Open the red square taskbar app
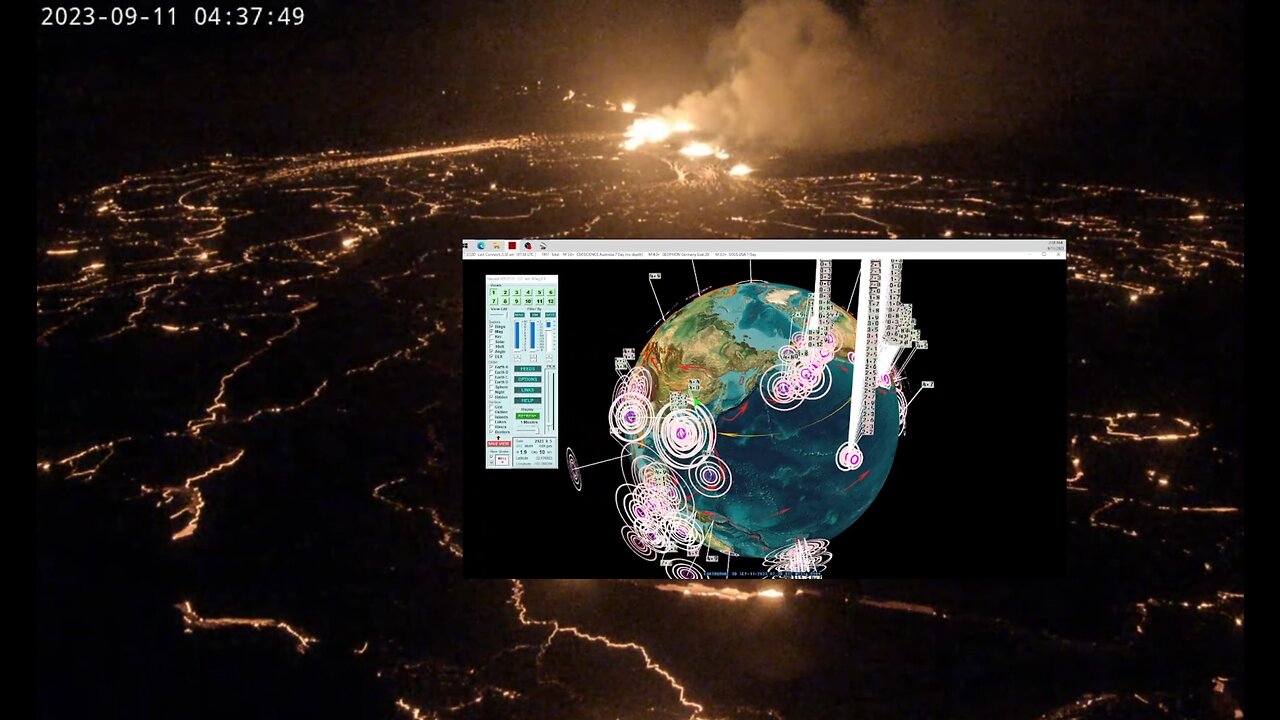Image resolution: width=1280 pixels, height=720 pixels. 512,245
